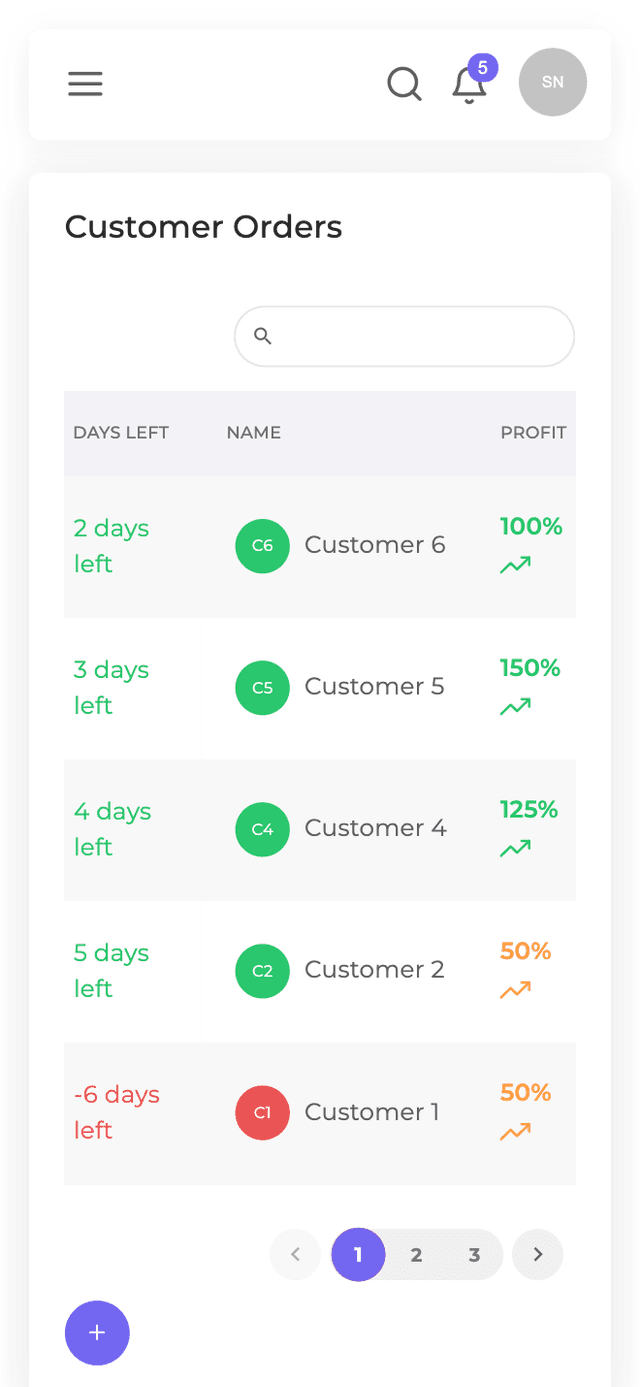Click the C5 customer avatar
This screenshot has width=640, height=1387.
click(x=262, y=688)
